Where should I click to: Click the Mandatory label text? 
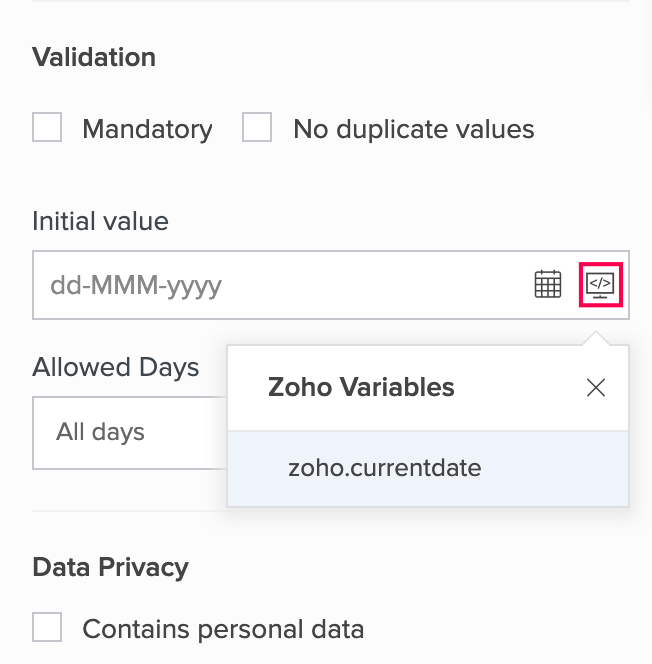point(147,129)
